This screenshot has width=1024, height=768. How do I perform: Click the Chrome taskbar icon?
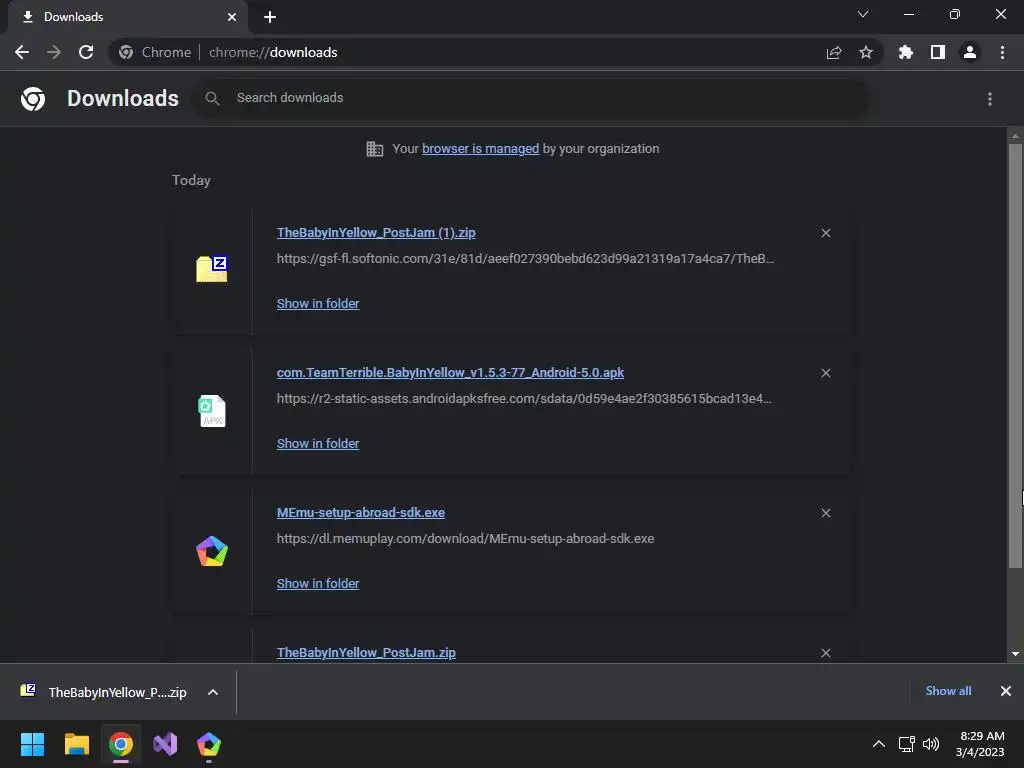(121, 744)
